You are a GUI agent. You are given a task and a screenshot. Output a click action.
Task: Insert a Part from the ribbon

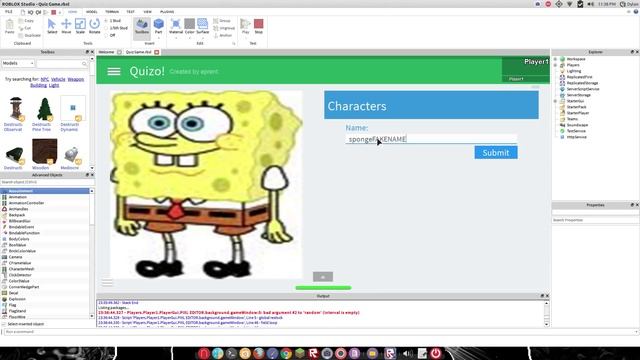point(158,25)
